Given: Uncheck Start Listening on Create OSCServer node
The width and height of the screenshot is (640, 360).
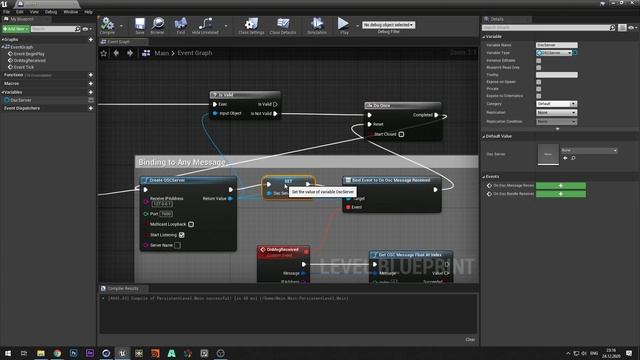Looking at the screenshot, I should tap(182, 235).
